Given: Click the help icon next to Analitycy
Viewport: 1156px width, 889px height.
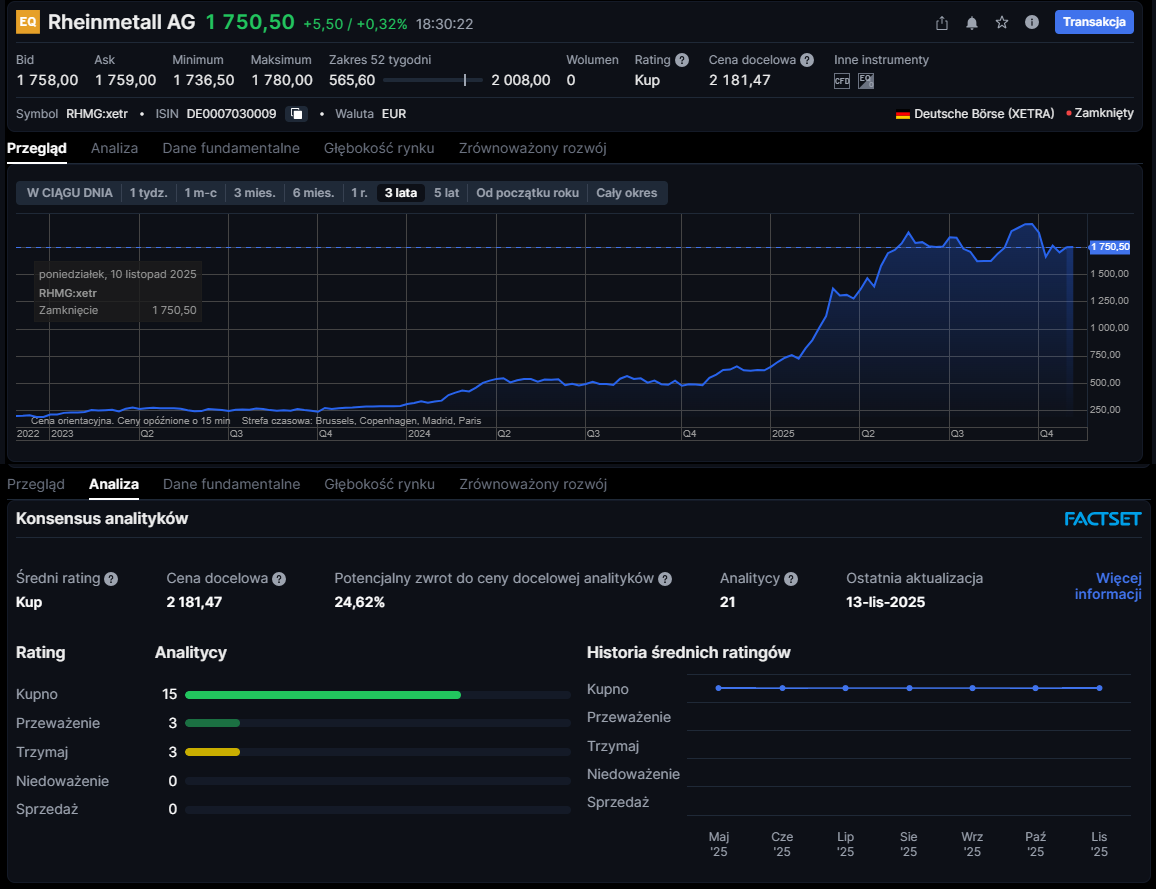Looking at the screenshot, I should coord(791,579).
